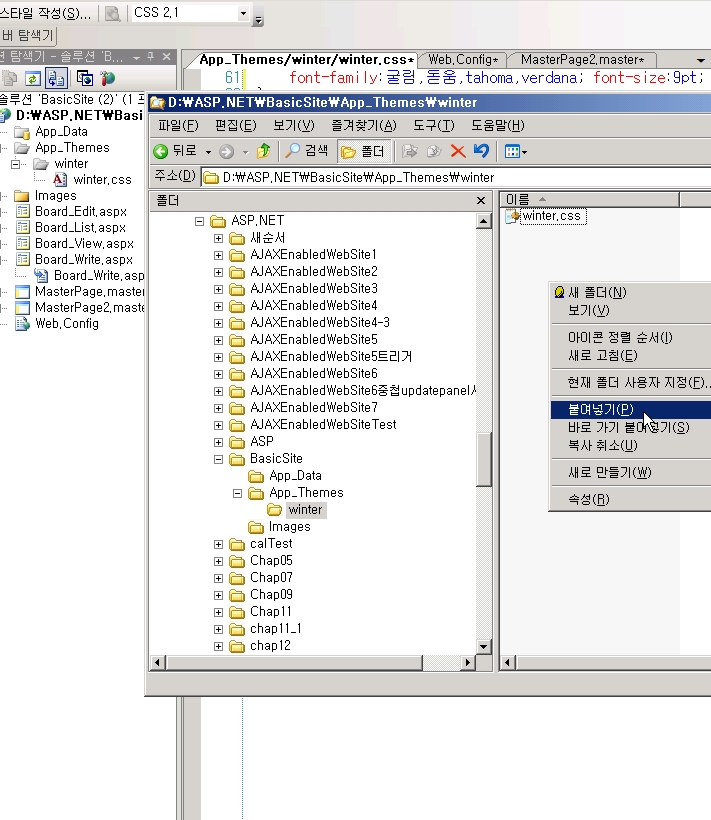
Task: Open Web.Config in Solution Explorer
Action: click(66, 324)
